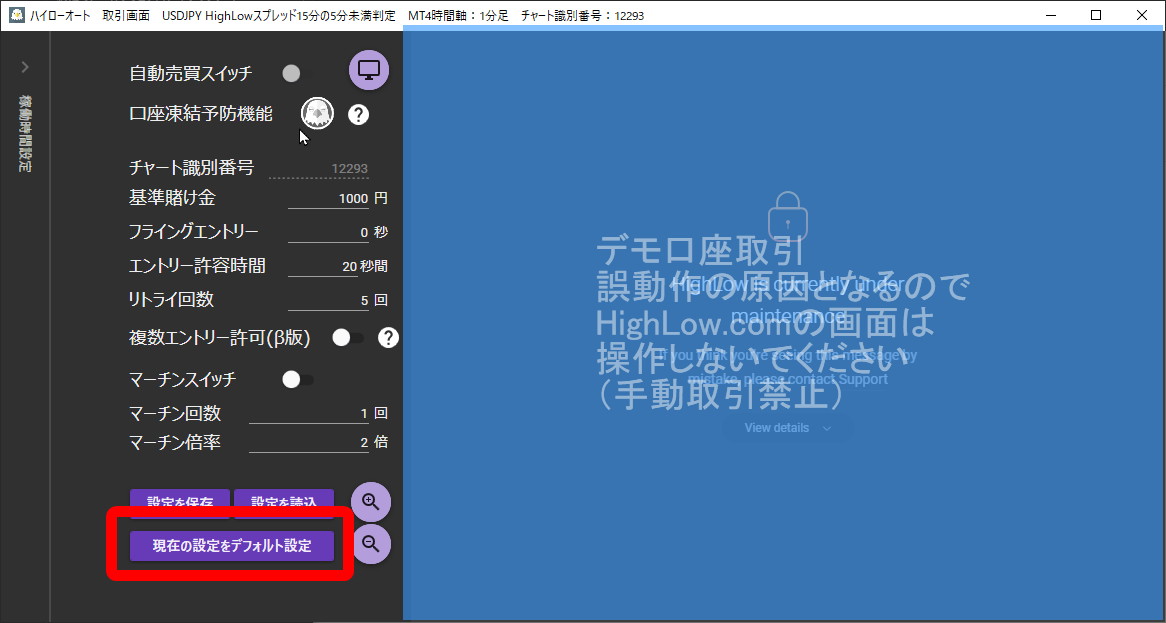This screenshot has height=623, width=1166.
Task: Click 現在の設定をデフォルト設定 button
Action: click(x=232, y=546)
